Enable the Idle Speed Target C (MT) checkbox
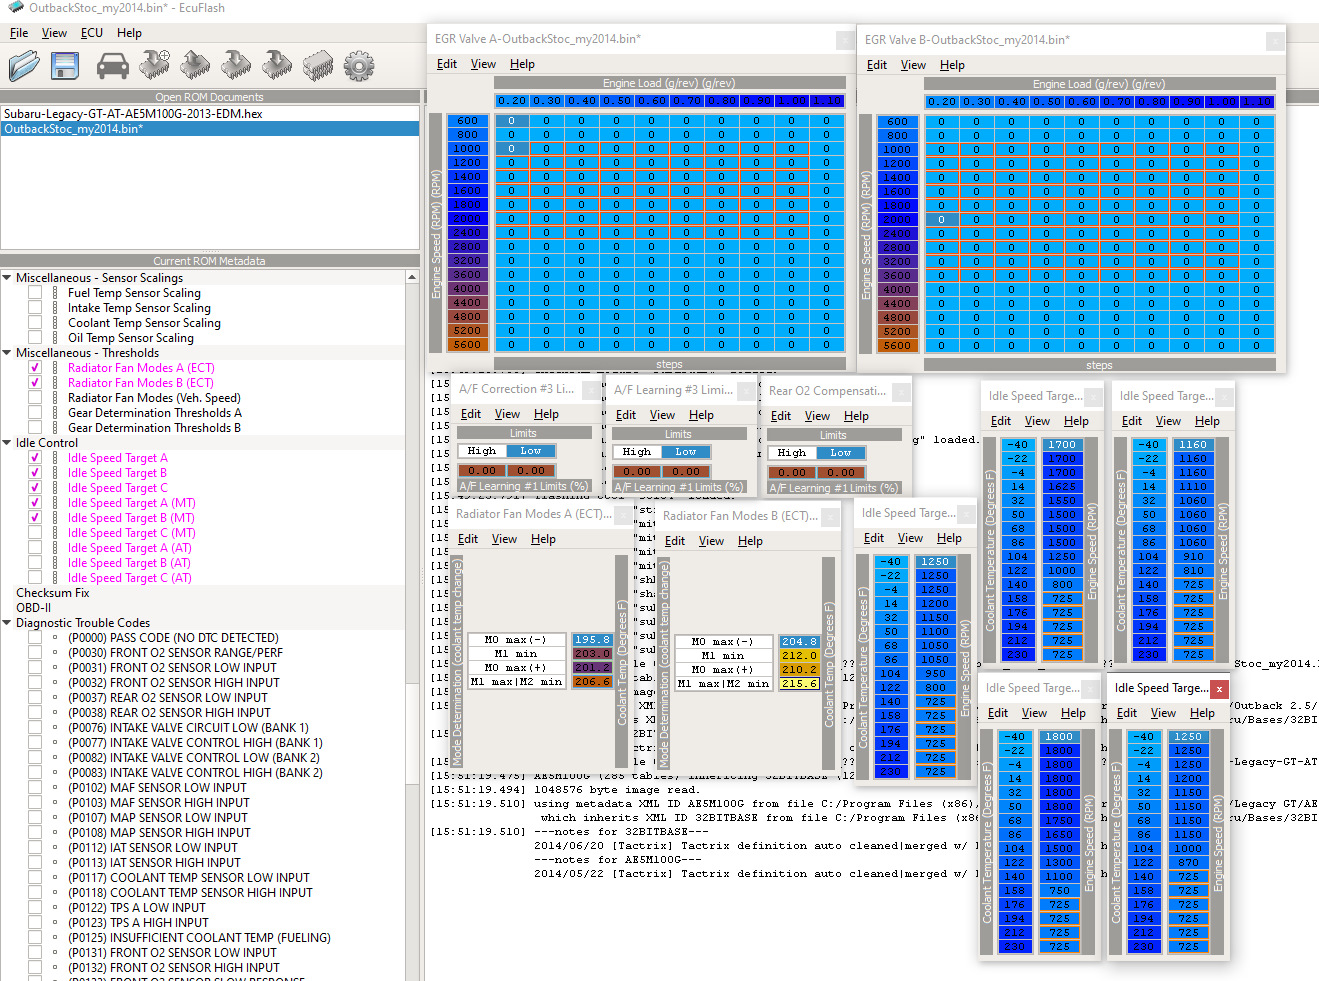 point(35,533)
